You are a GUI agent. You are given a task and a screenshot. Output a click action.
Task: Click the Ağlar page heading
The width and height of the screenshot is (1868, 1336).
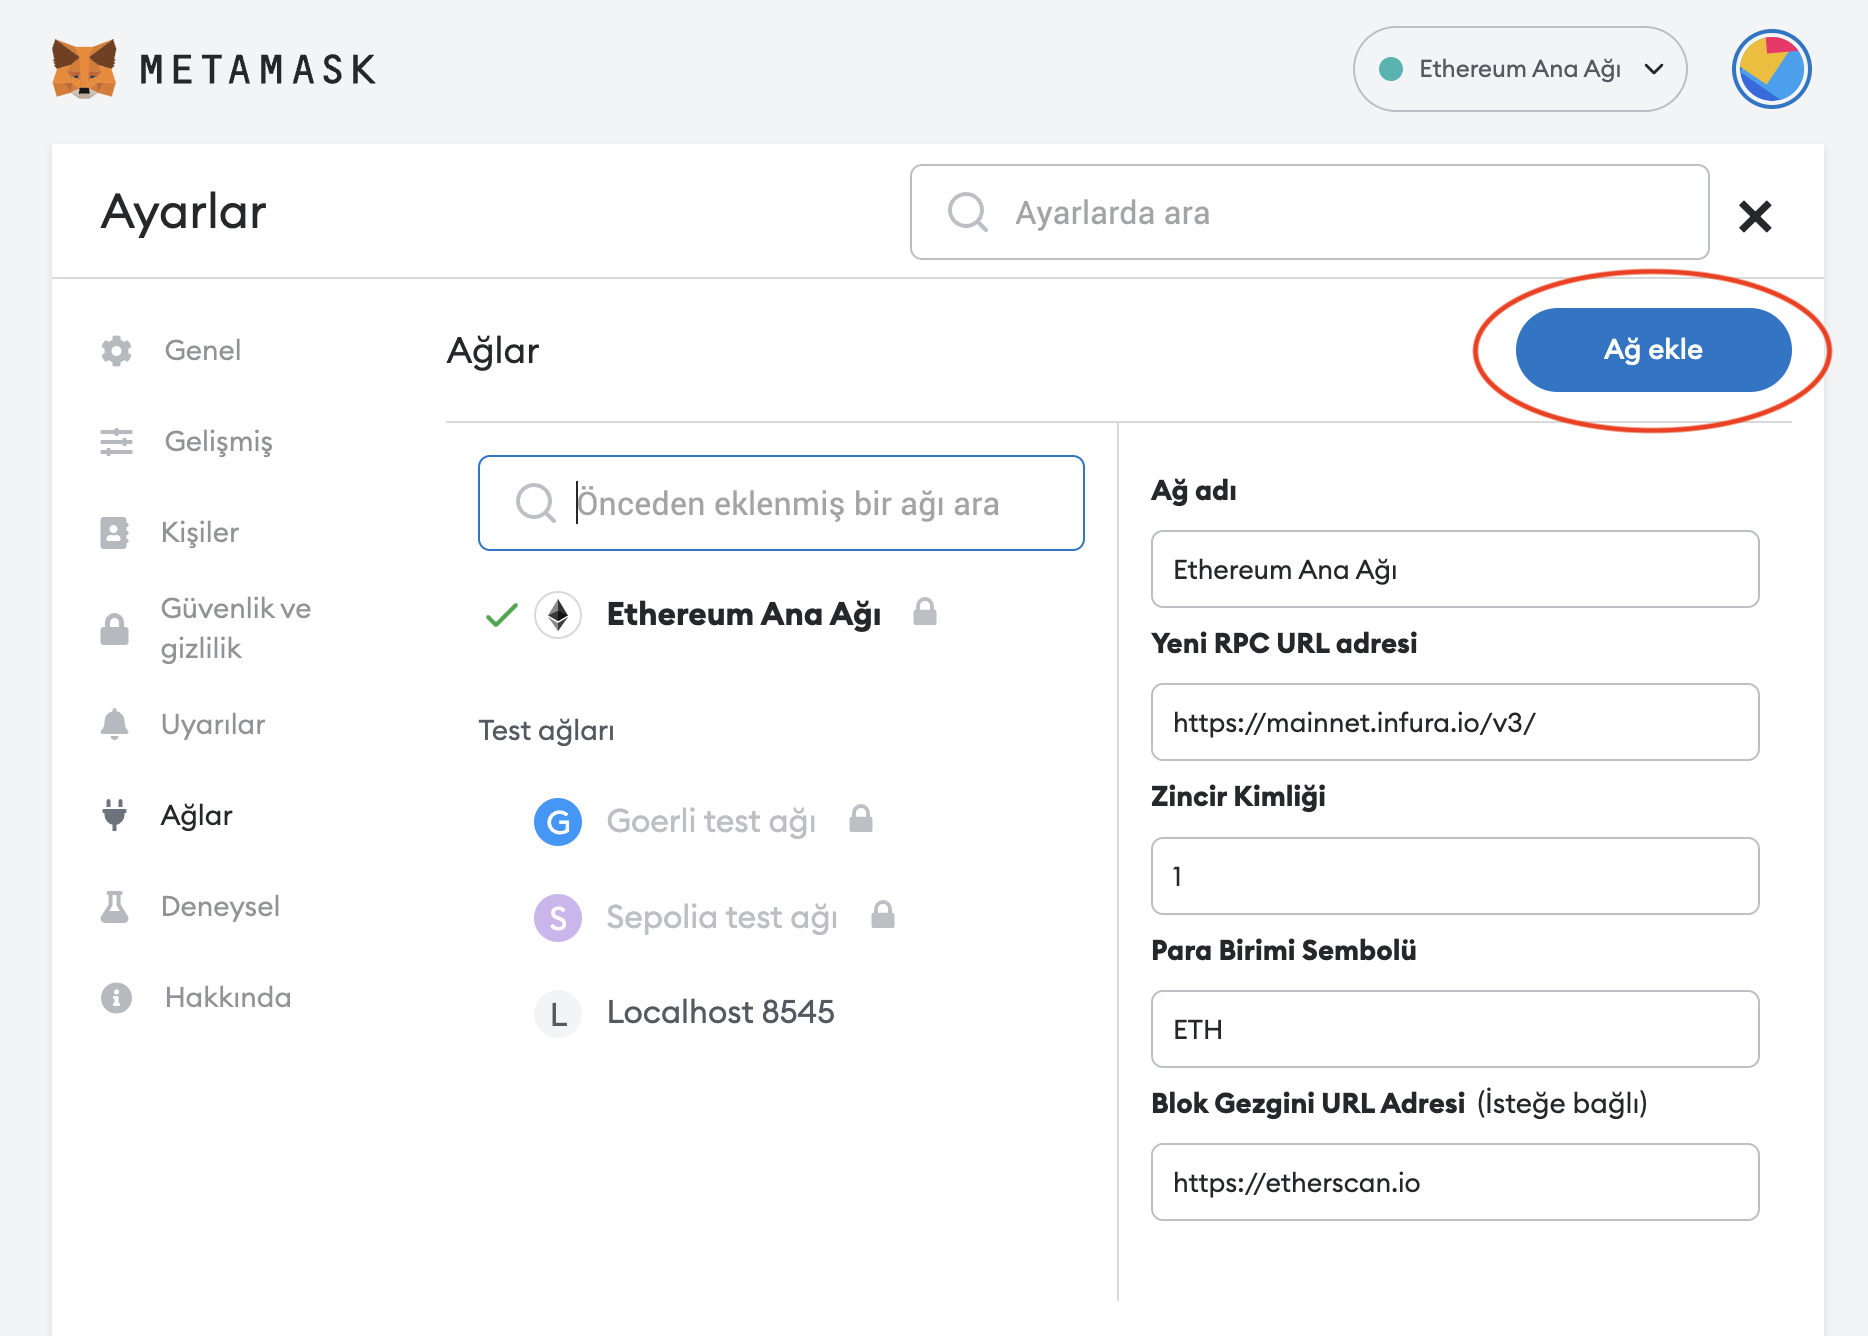tap(493, 351)
